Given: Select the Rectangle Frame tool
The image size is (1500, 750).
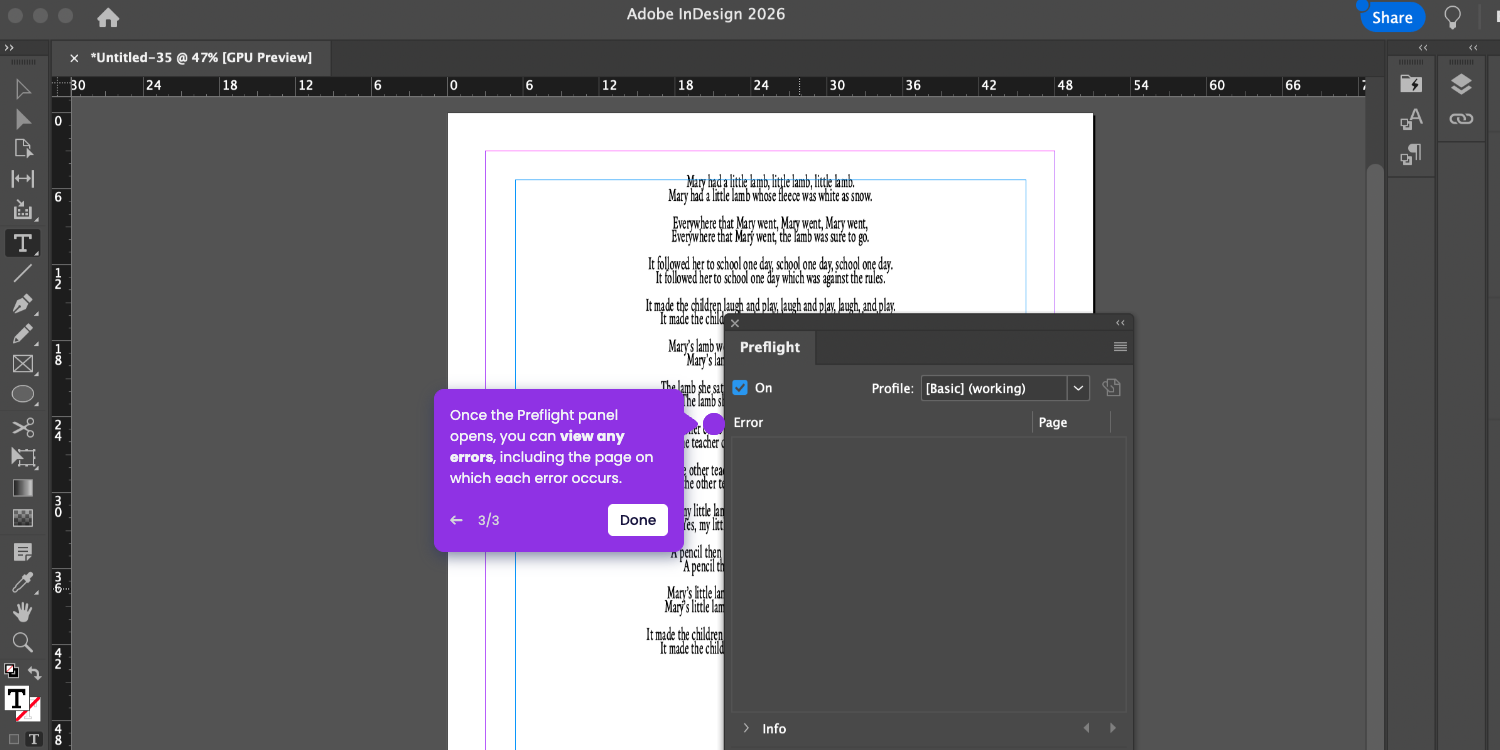Looking at the screenshot, I should pyautogui.click(x=23, y=365).
